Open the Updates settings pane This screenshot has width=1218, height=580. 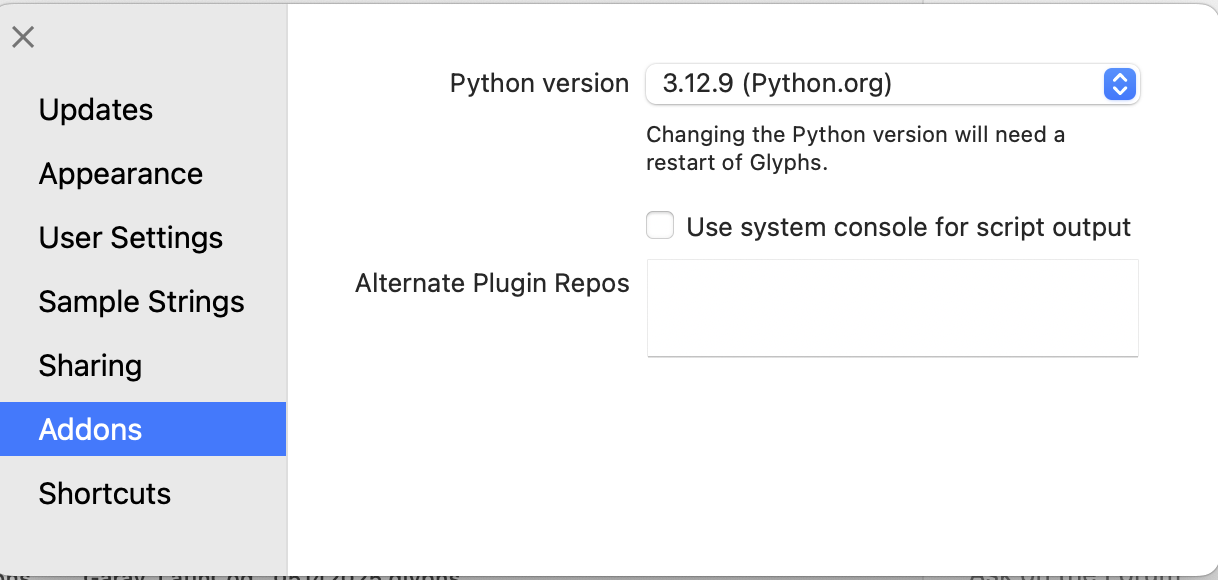pyautogui.click(x=96, y=110)
